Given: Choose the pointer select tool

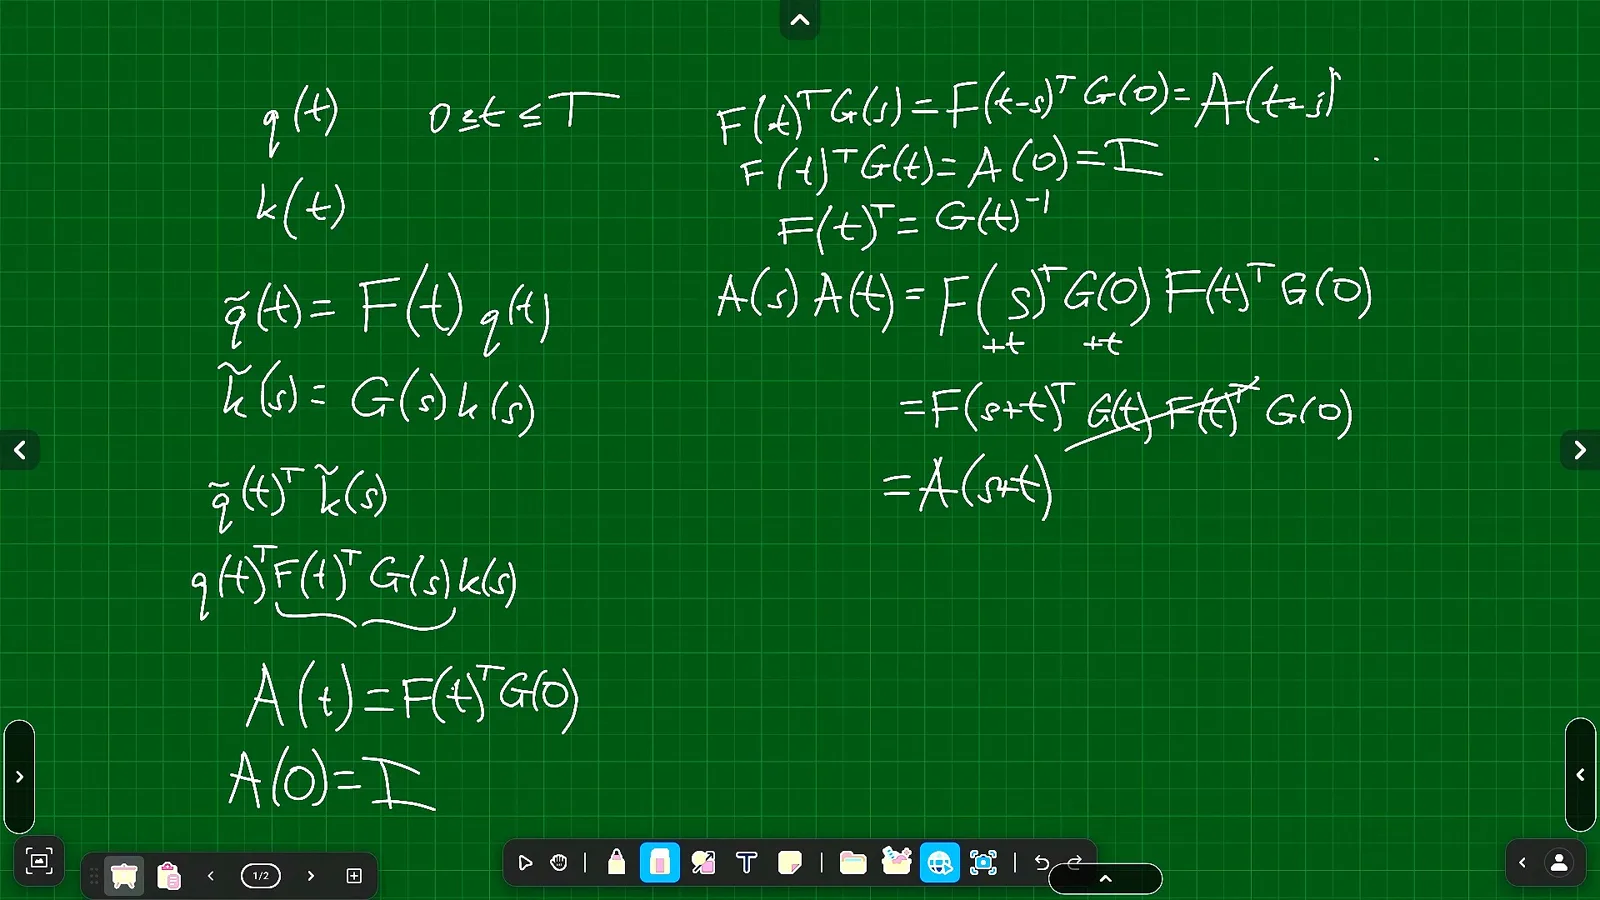Looking at the screenshot, I should [x=525, y=862].
